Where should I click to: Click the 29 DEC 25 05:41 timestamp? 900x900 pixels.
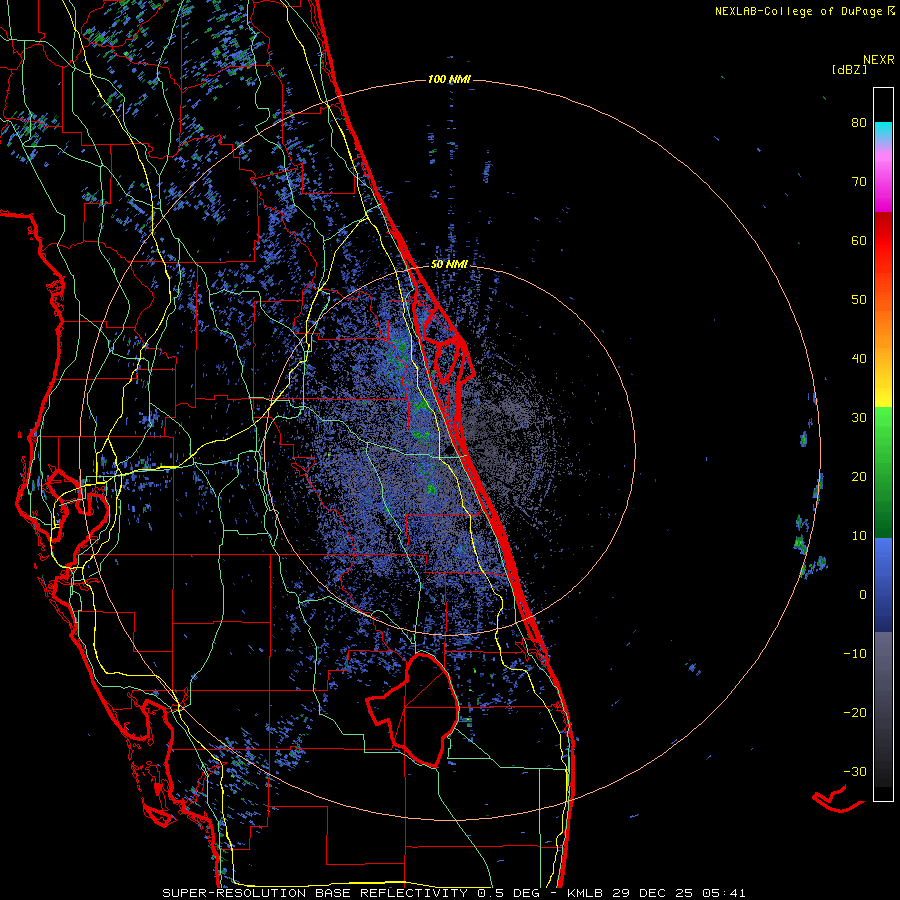677,893
